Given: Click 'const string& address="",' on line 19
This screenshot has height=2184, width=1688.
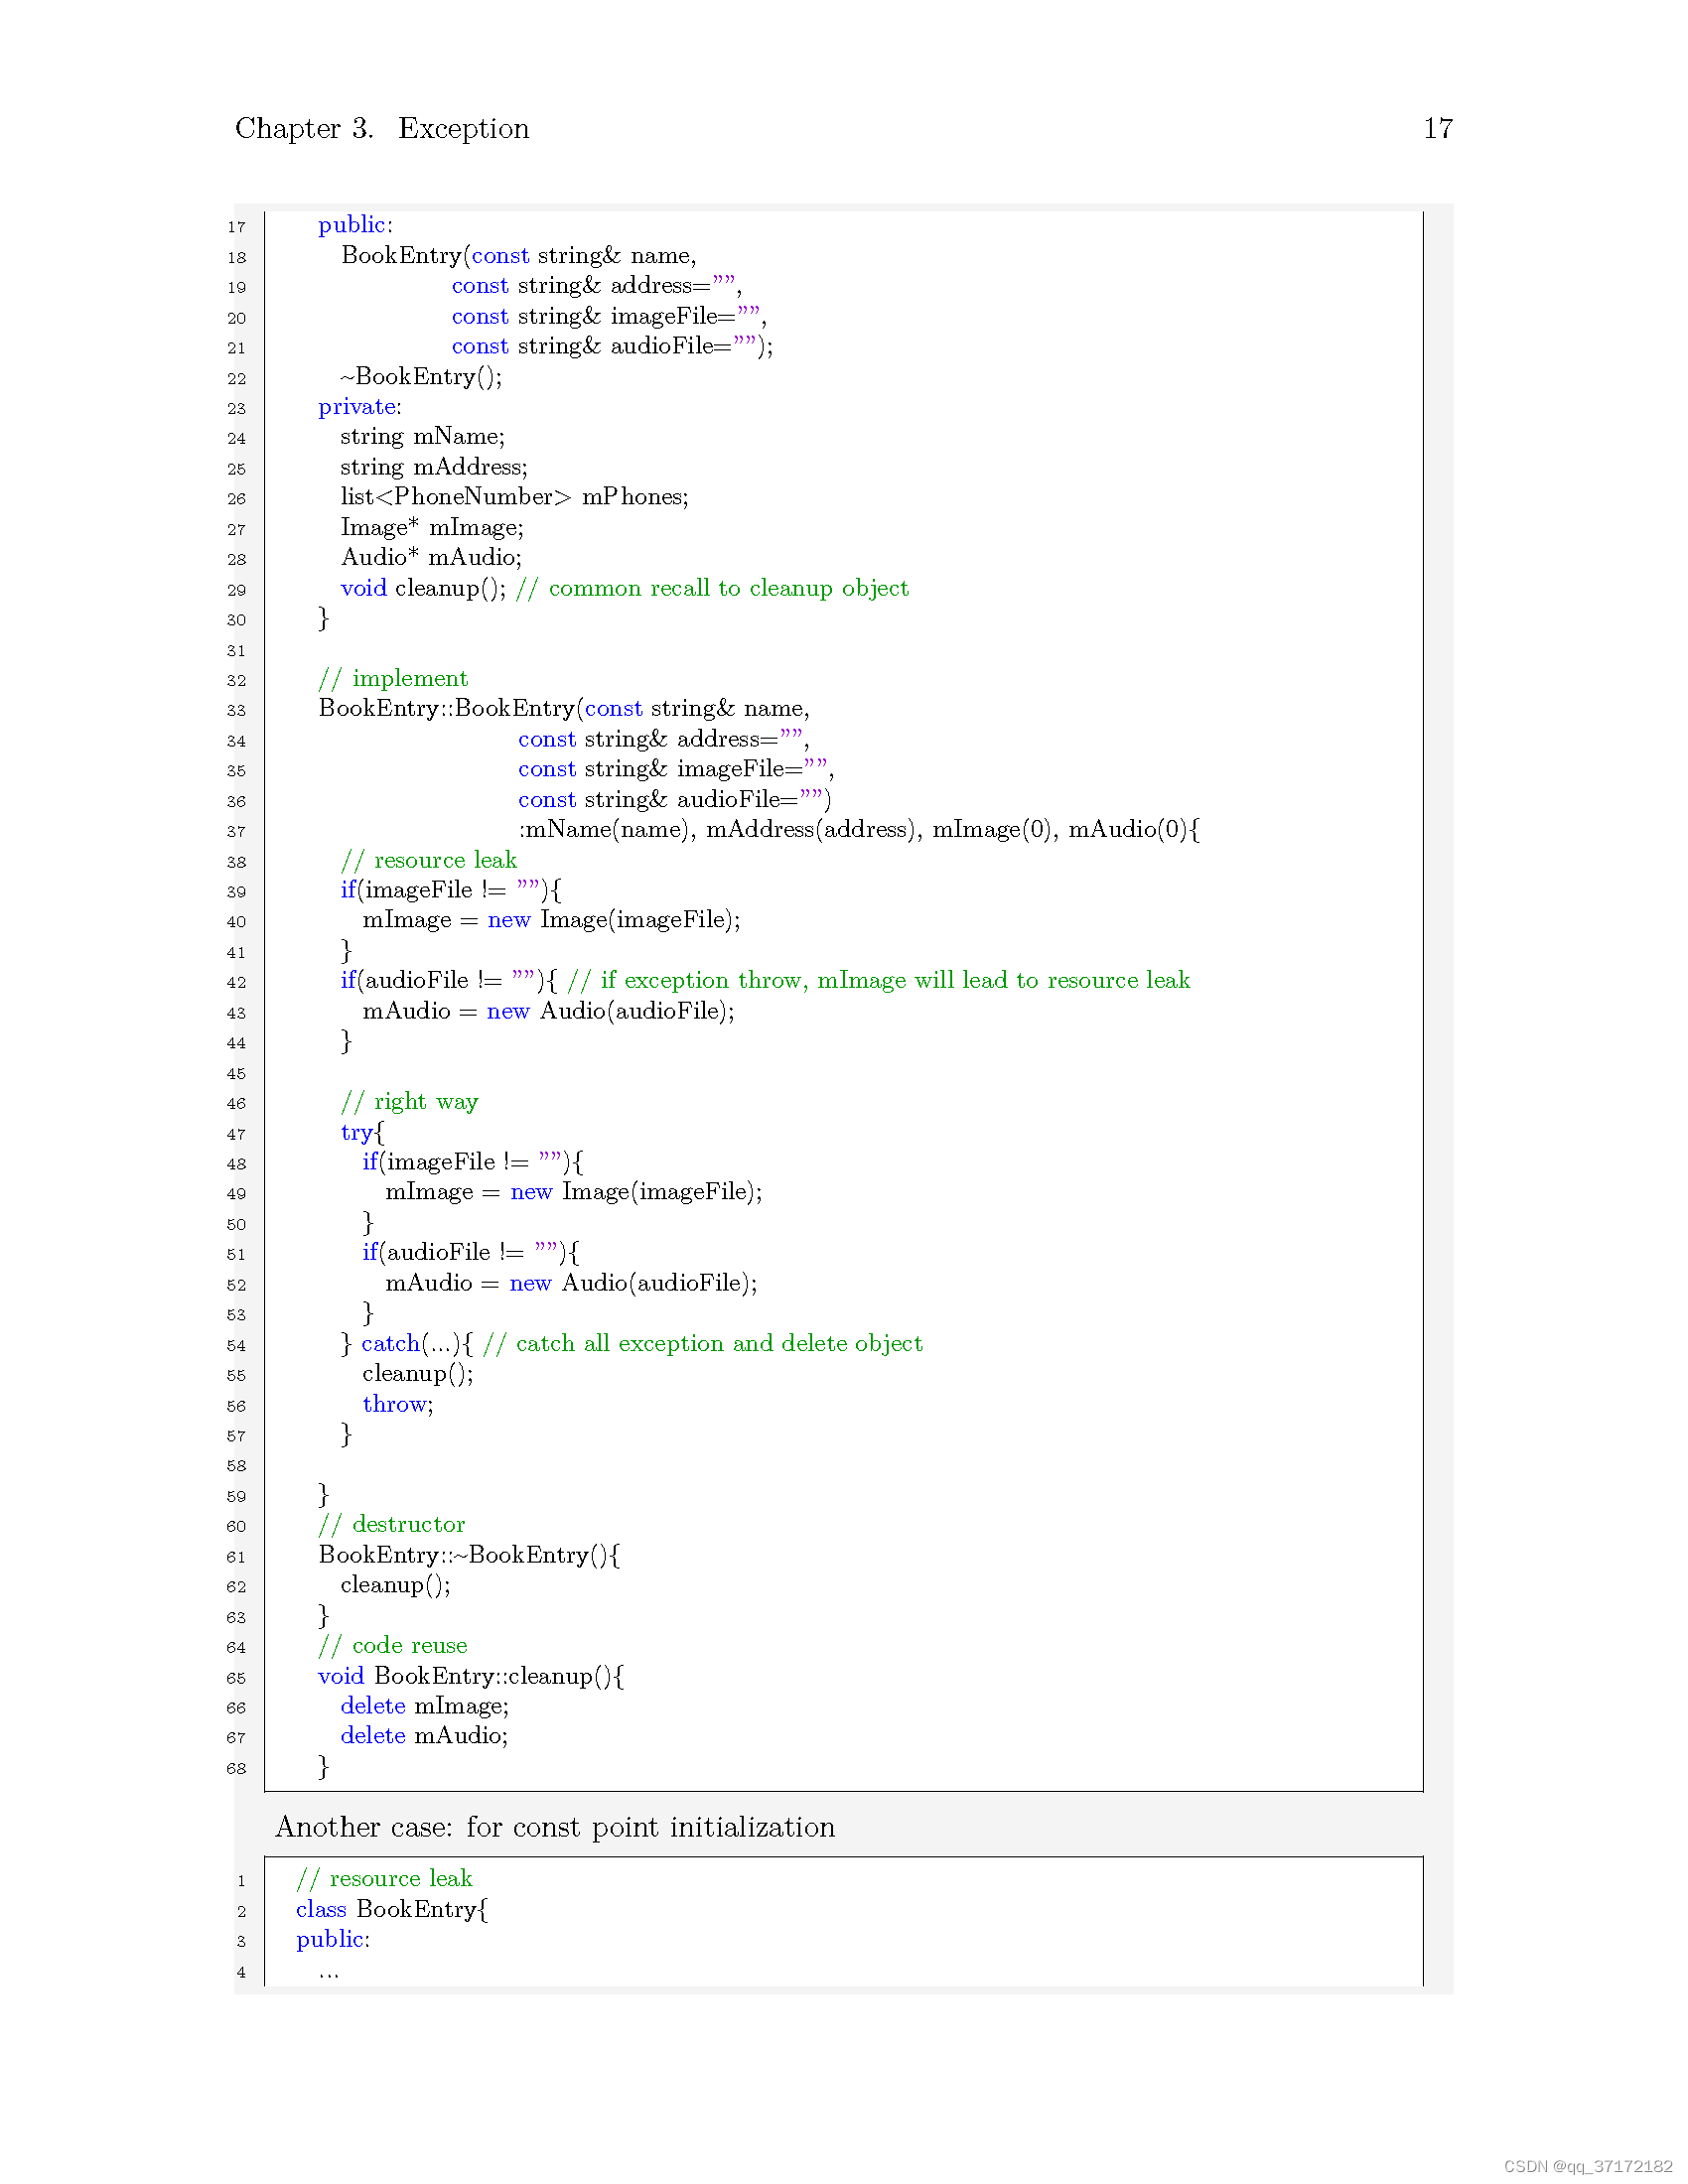Looking at the screenshot, I should (596, 286).
